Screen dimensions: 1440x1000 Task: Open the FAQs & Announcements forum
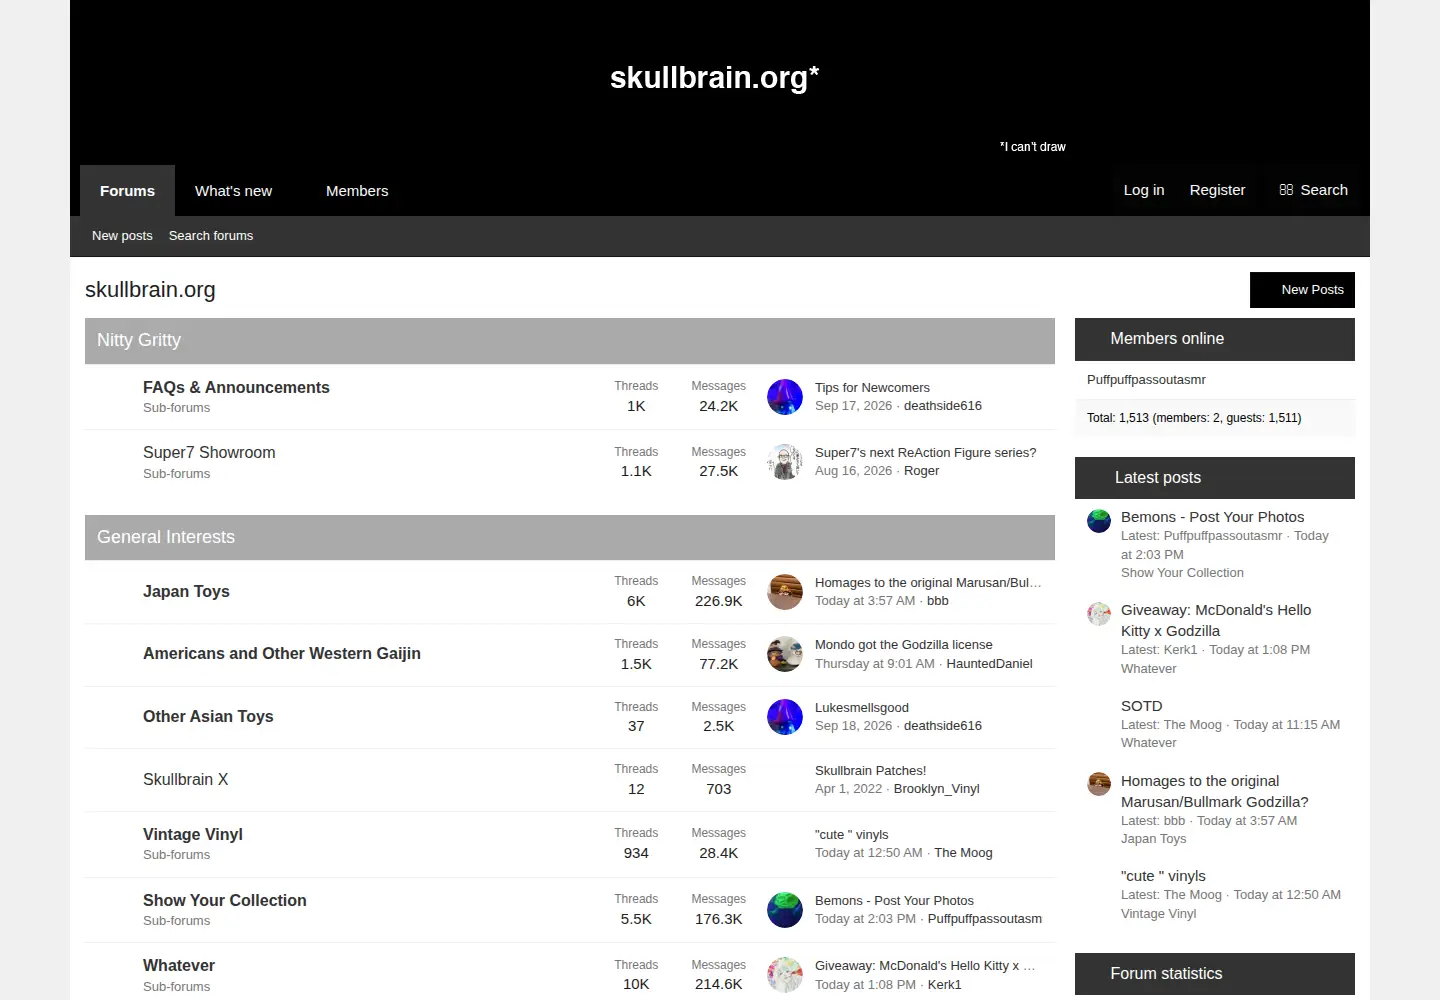[236, 387]
